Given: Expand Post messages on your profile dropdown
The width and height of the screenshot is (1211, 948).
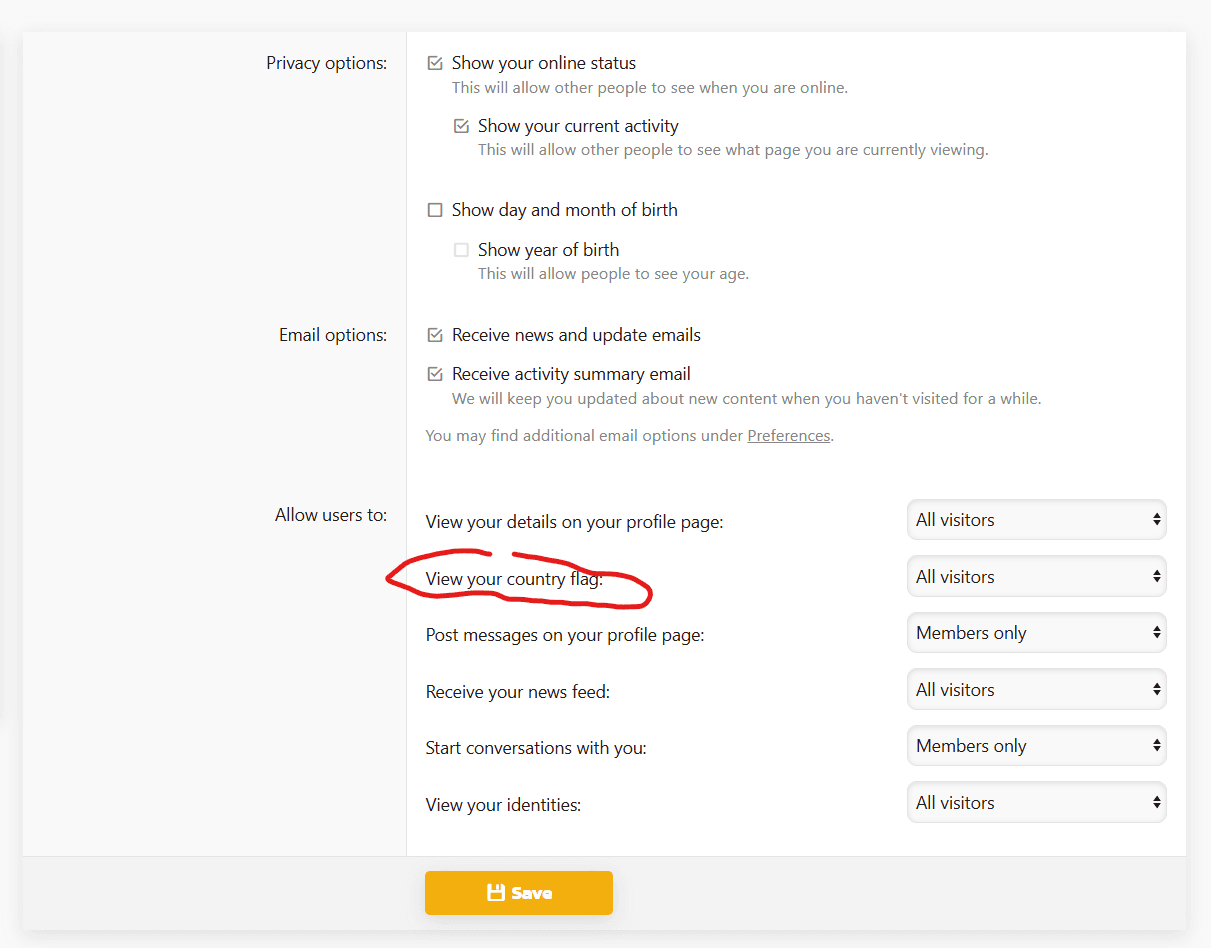Looking at the screenshot, I should (x=1036, y=633).
